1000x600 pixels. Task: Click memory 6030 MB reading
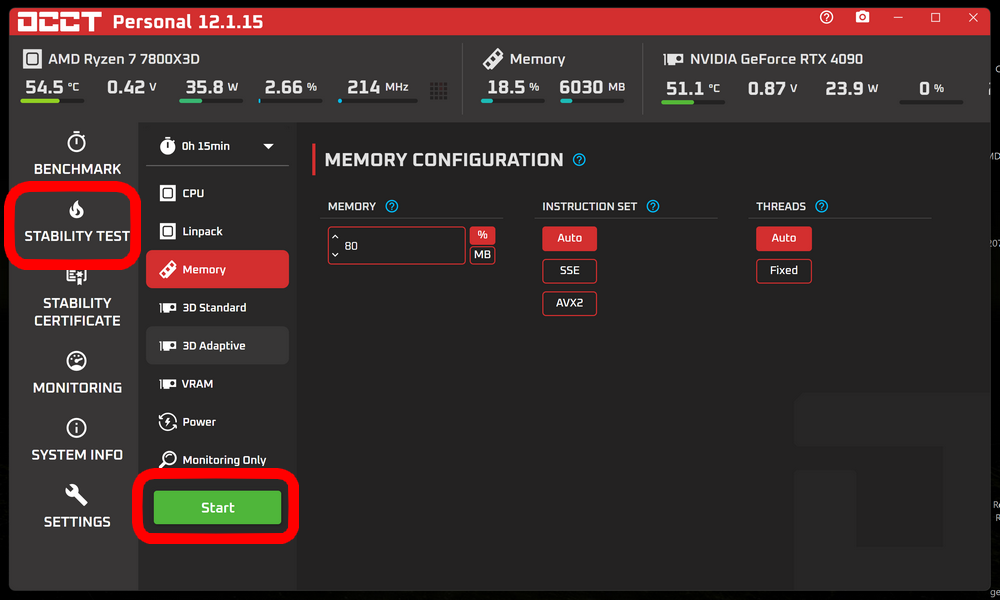(x=592, y=87)
